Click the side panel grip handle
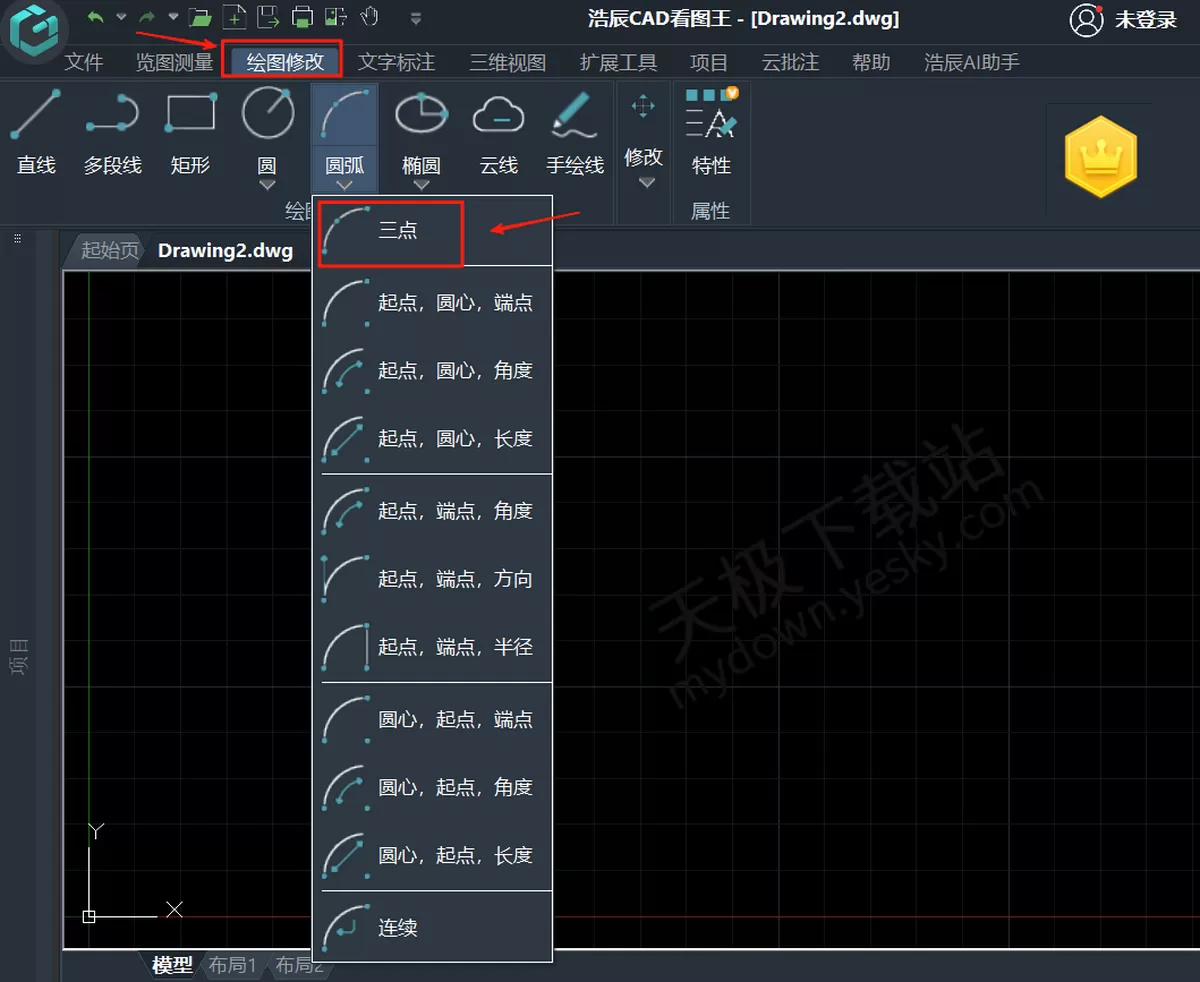The height and width of the screenshot is (982, 1200). pyautogui.click(x=17, y=240)
